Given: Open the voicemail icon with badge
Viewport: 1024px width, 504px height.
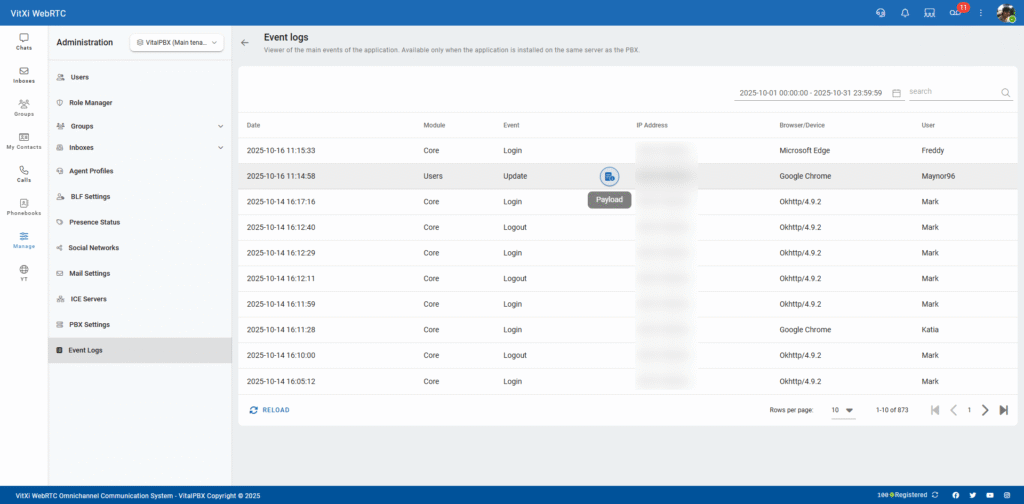Looking at the screenshot, I should (955, 13).
